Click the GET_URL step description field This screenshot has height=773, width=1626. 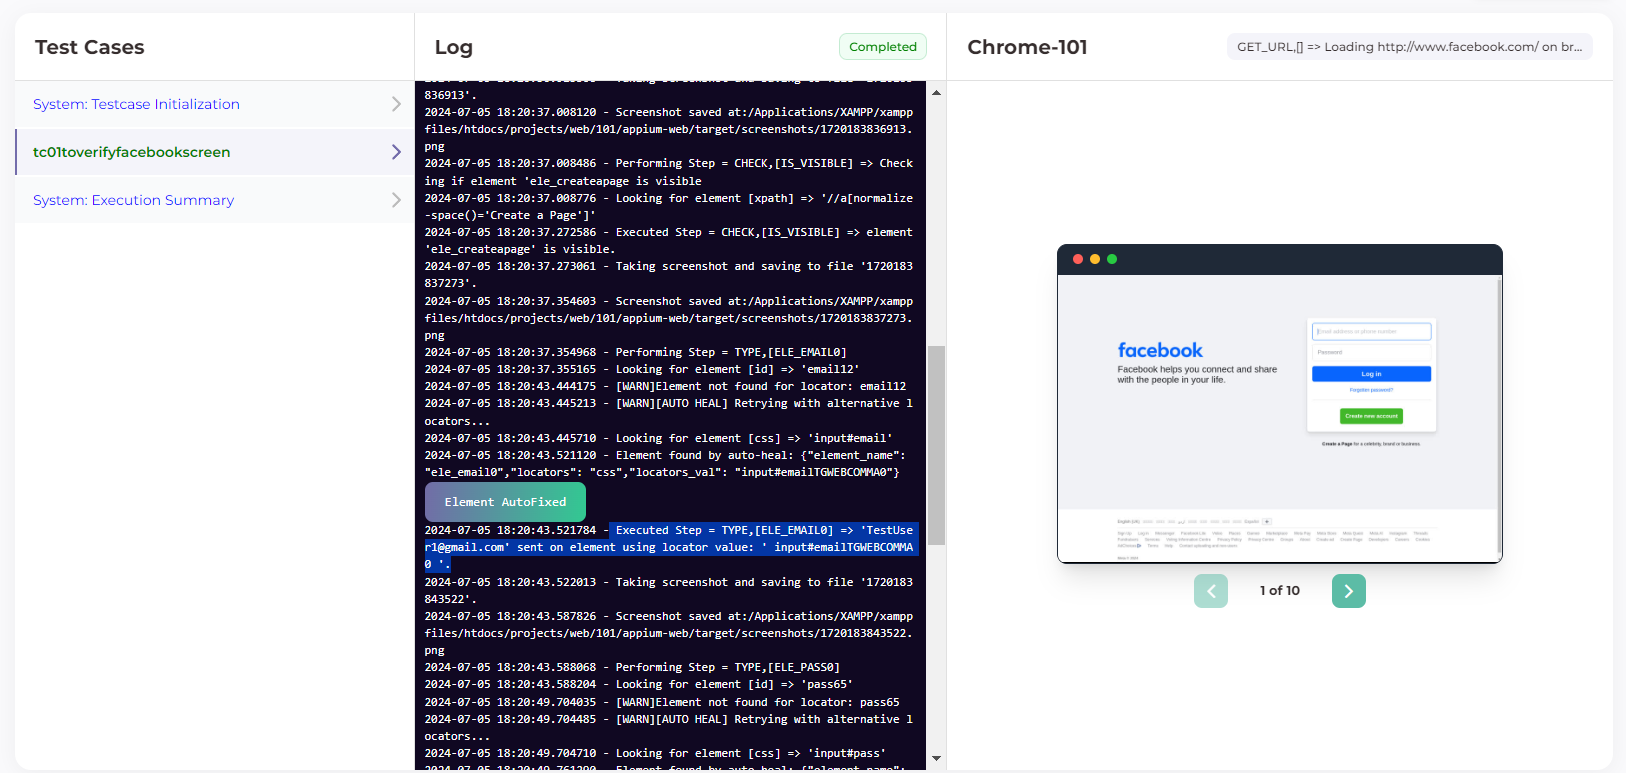click(1410, 47)
